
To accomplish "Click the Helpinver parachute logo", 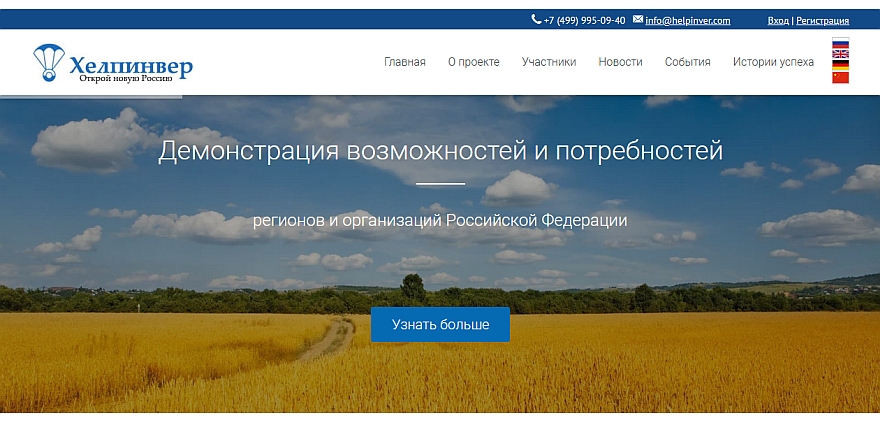I will click(49, 62).
